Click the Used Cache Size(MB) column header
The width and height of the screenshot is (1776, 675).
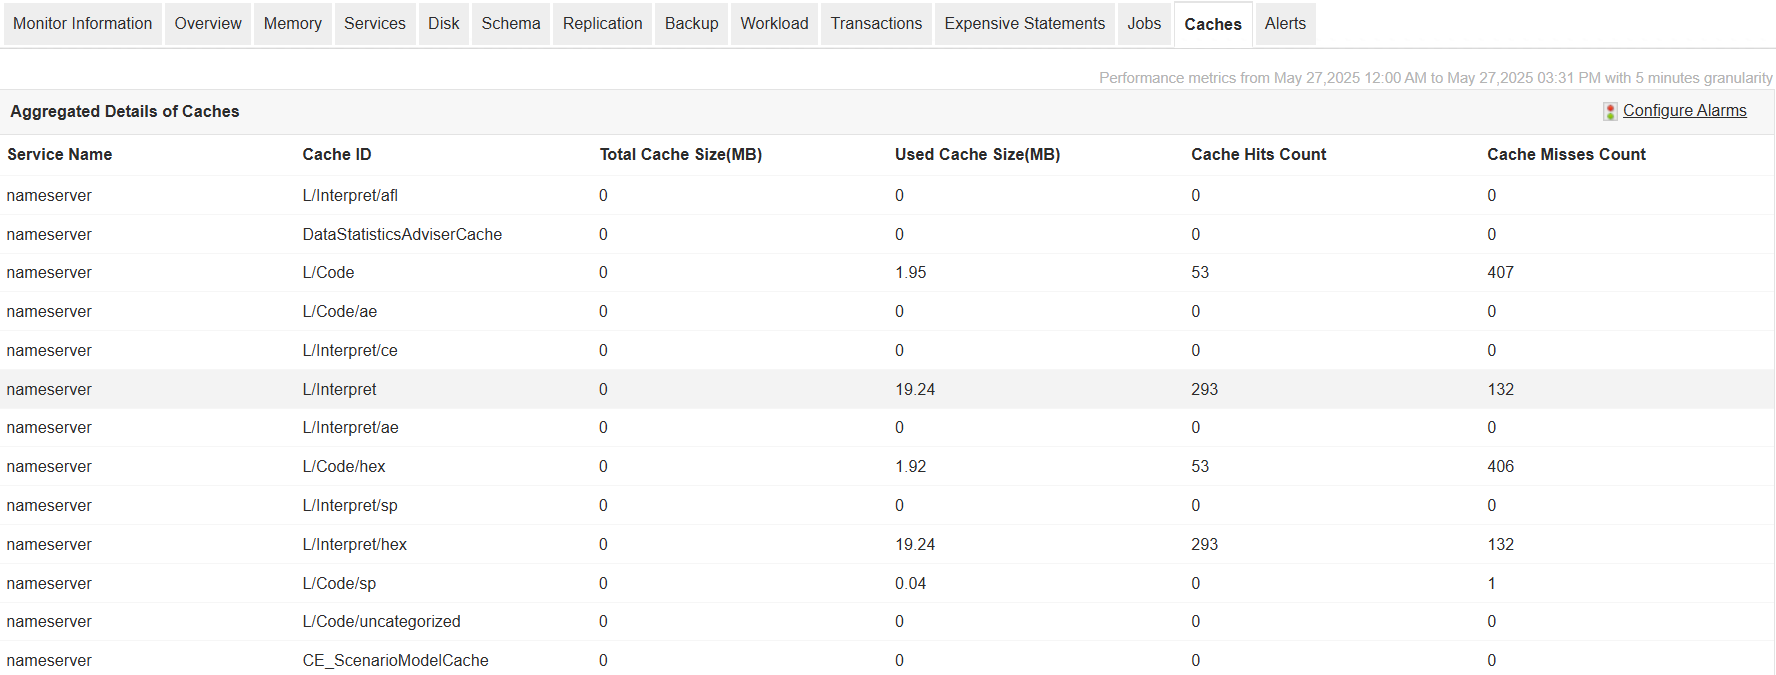977,154
